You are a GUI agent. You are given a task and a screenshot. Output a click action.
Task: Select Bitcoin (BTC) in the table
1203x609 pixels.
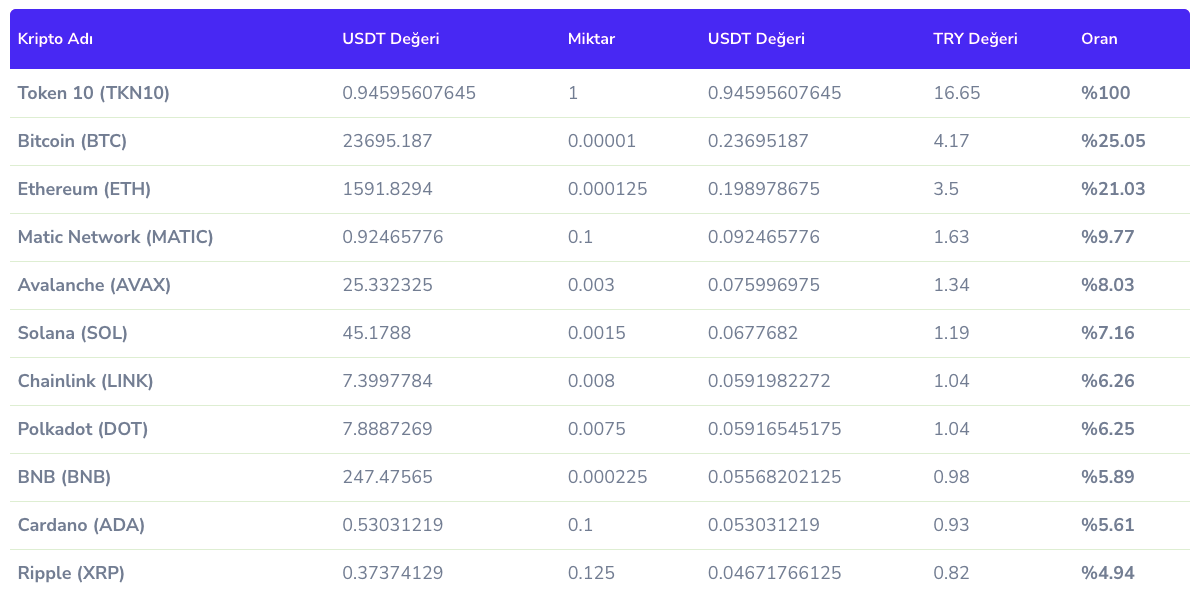72,141
